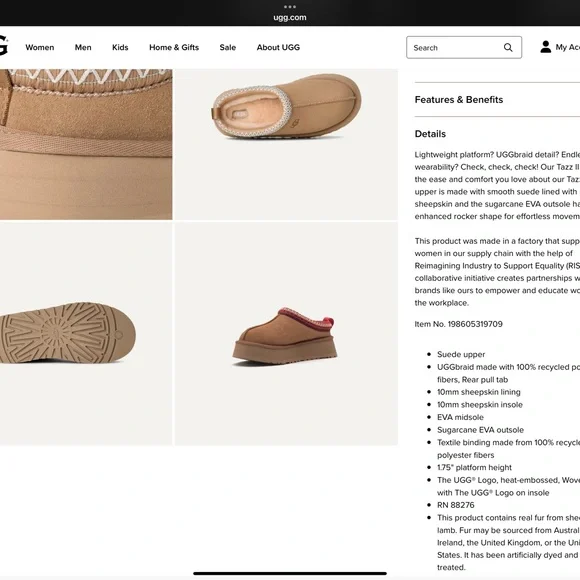Click the UGG logo
Screen dimensions: 580x580
[x=3, y=45]
